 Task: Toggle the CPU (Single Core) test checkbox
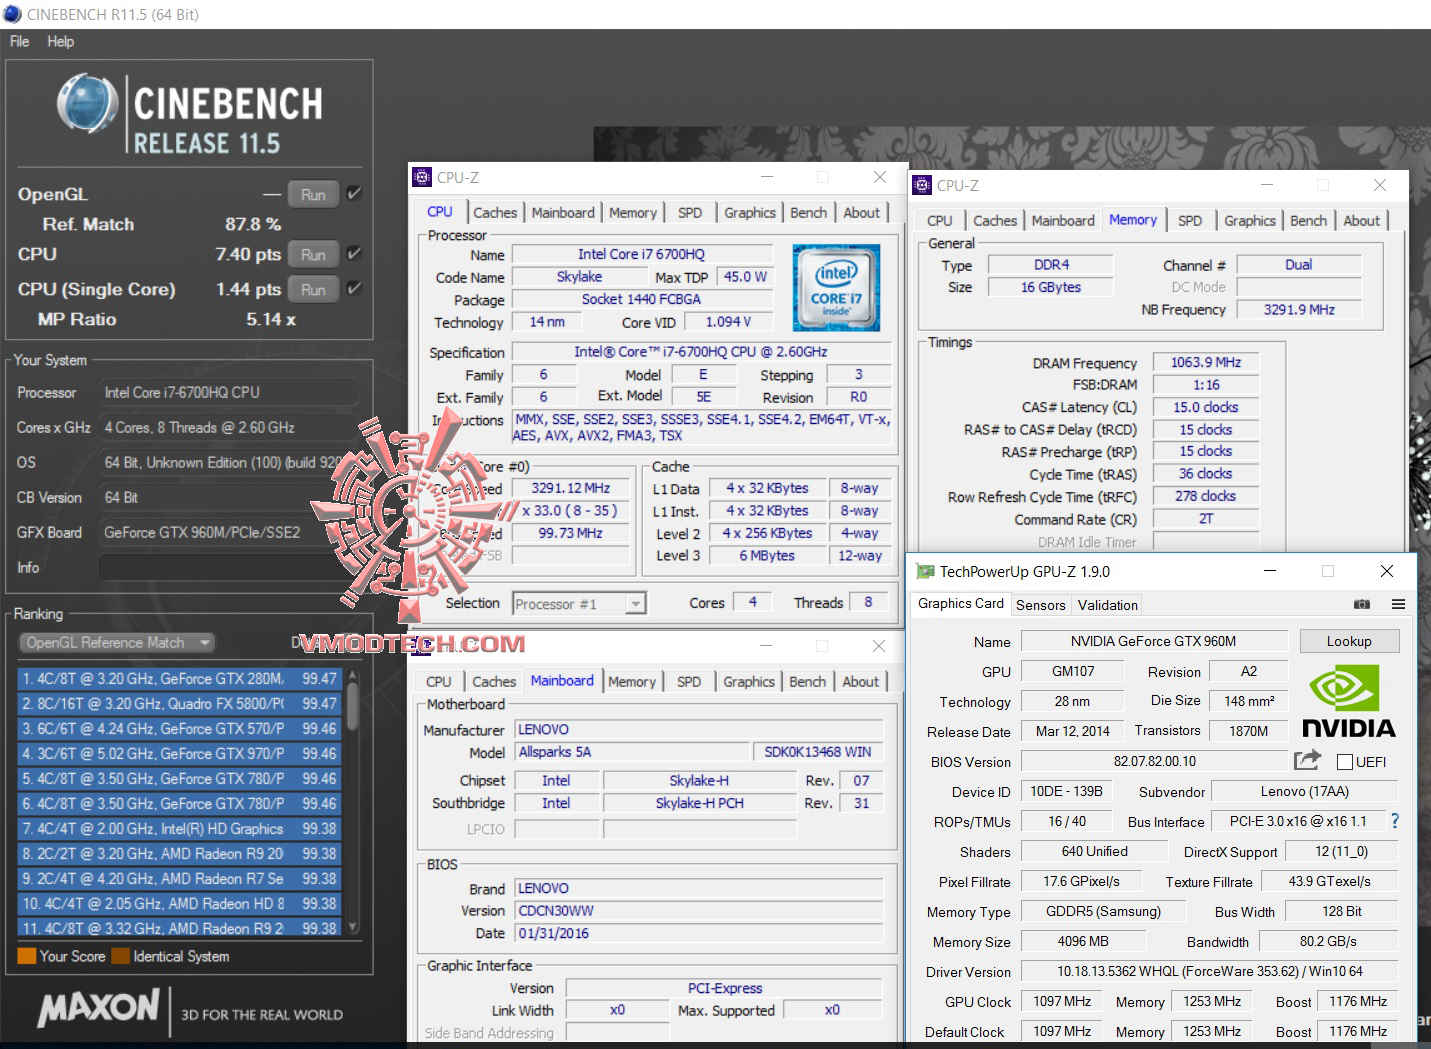354,289
